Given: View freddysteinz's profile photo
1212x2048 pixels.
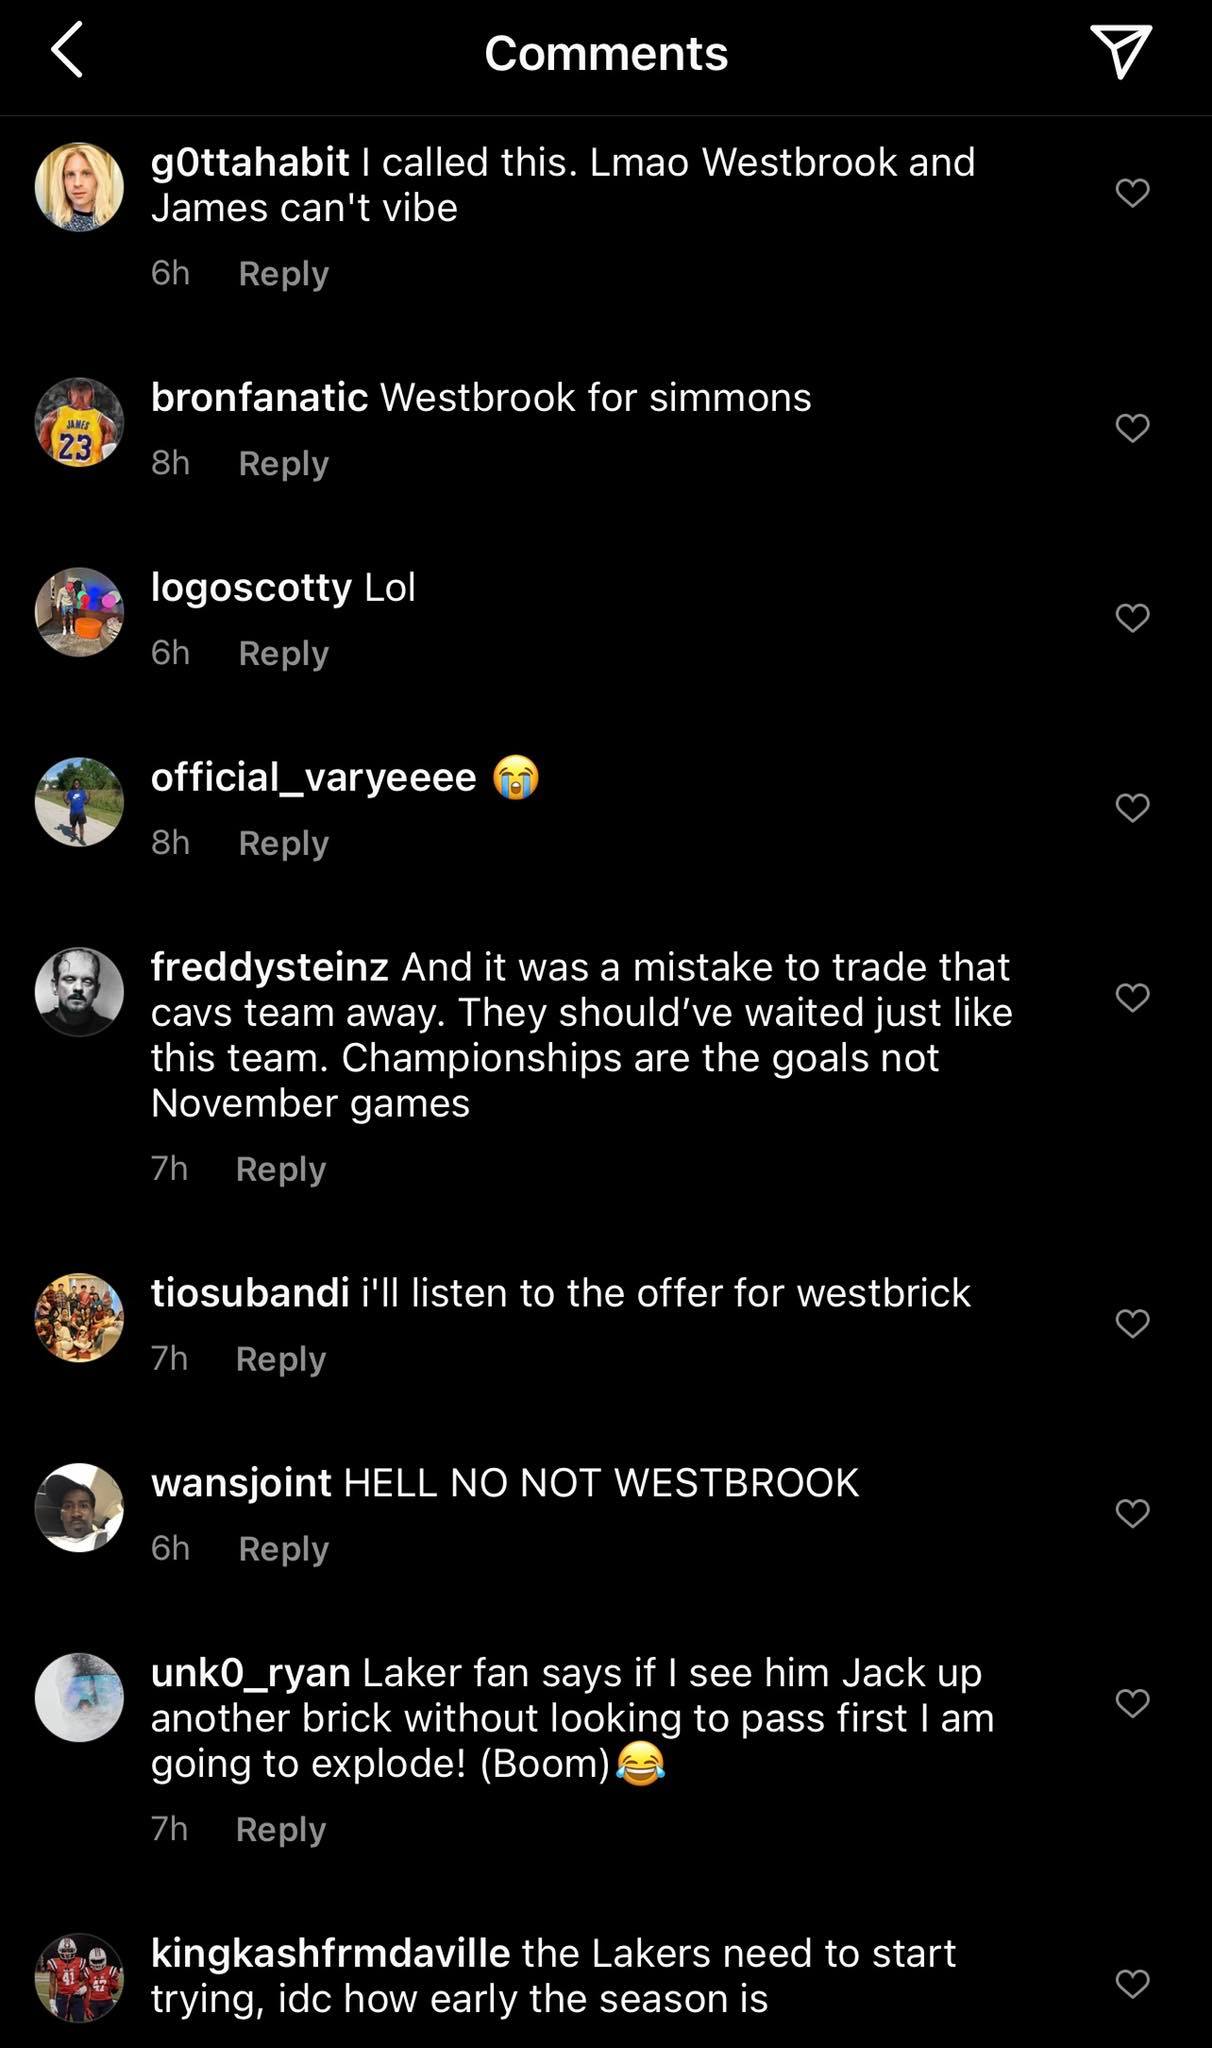Looking at the screenshot, I should click(79, 992).
